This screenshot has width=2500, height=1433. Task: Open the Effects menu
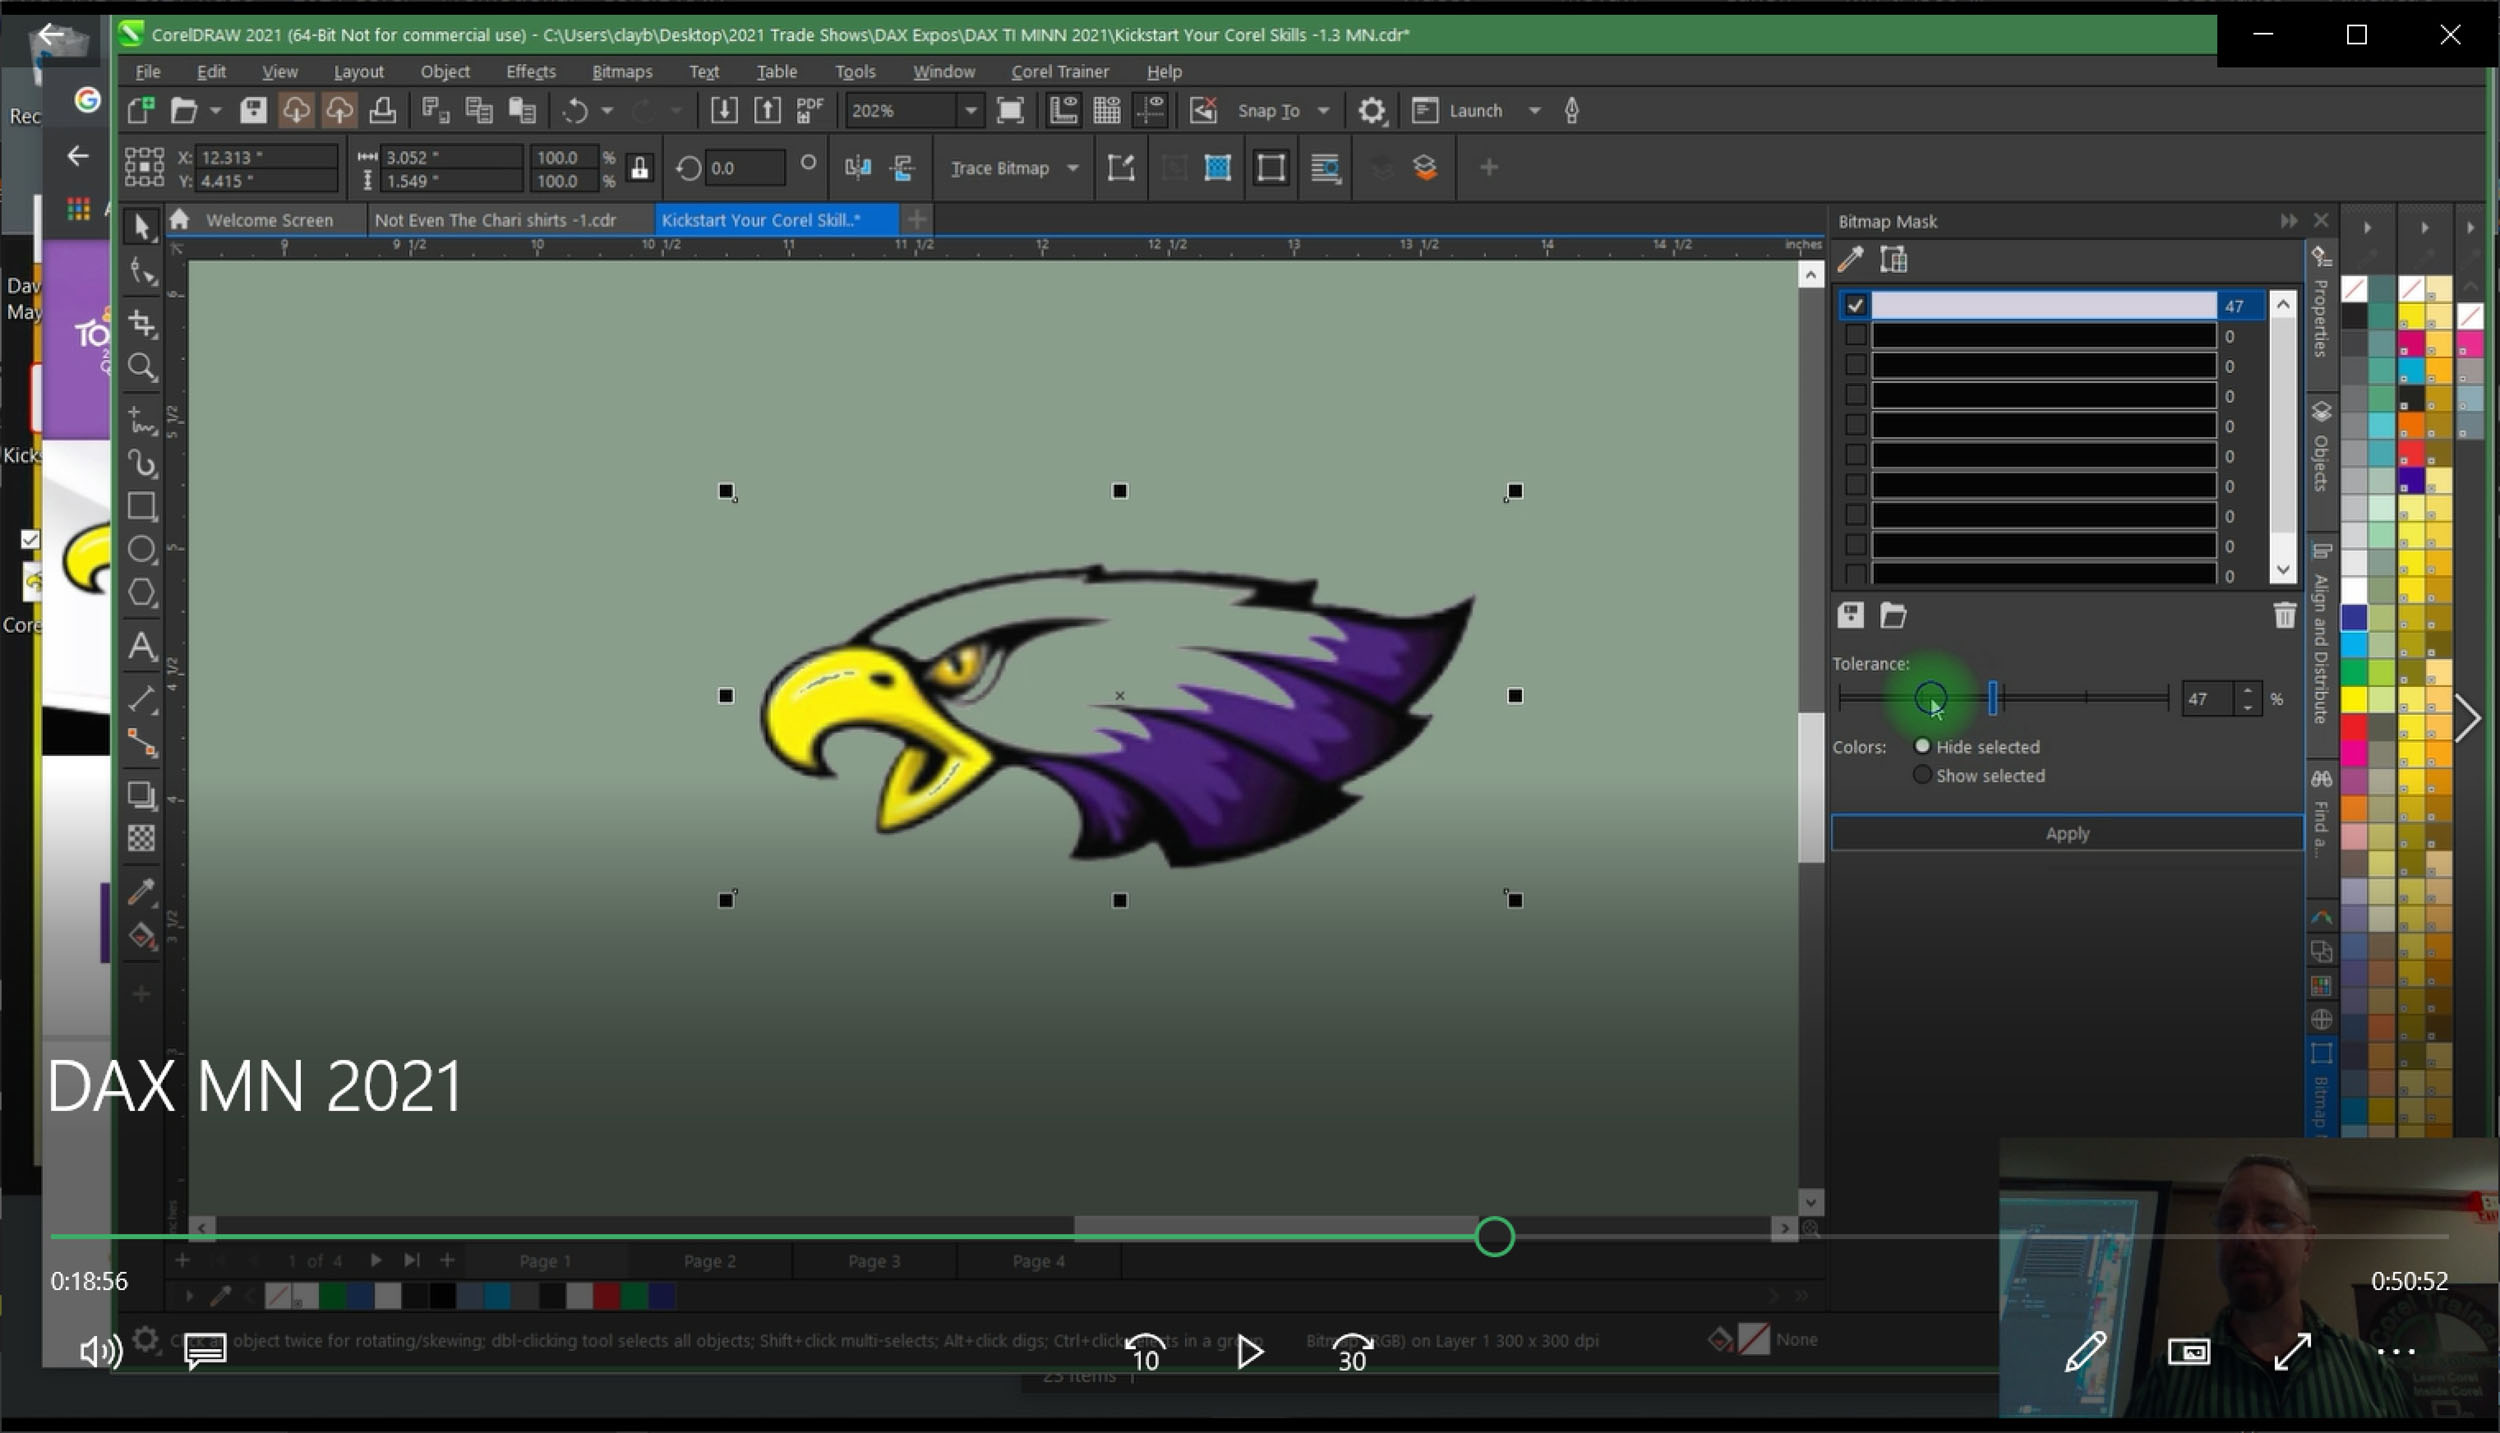point(529,70)
